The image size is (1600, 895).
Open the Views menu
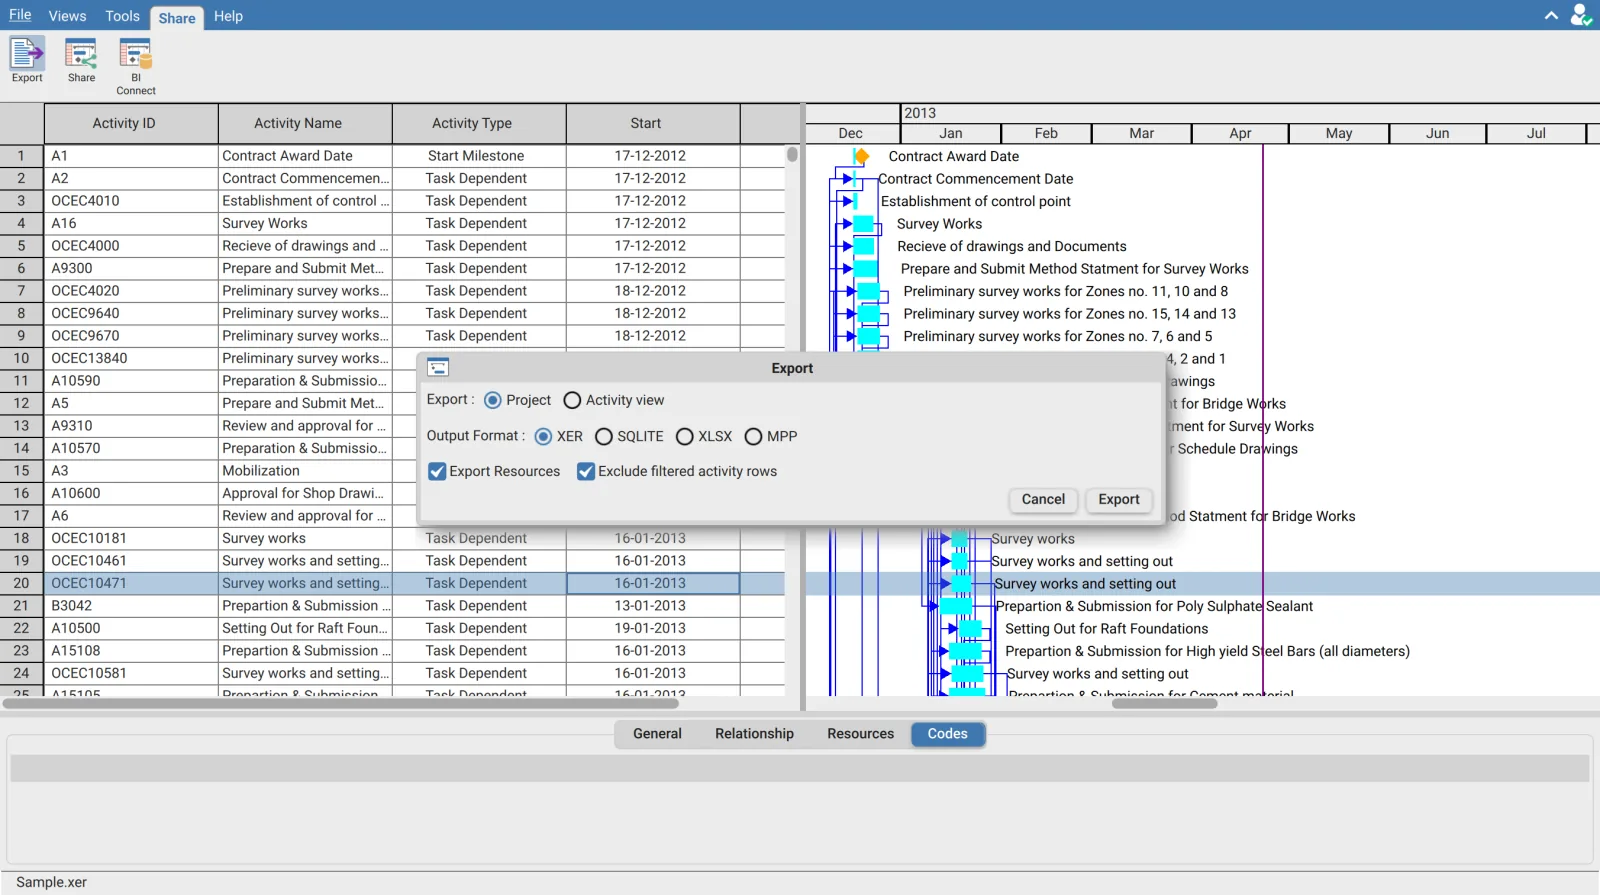pyautogui.click(x=67, y=16)
